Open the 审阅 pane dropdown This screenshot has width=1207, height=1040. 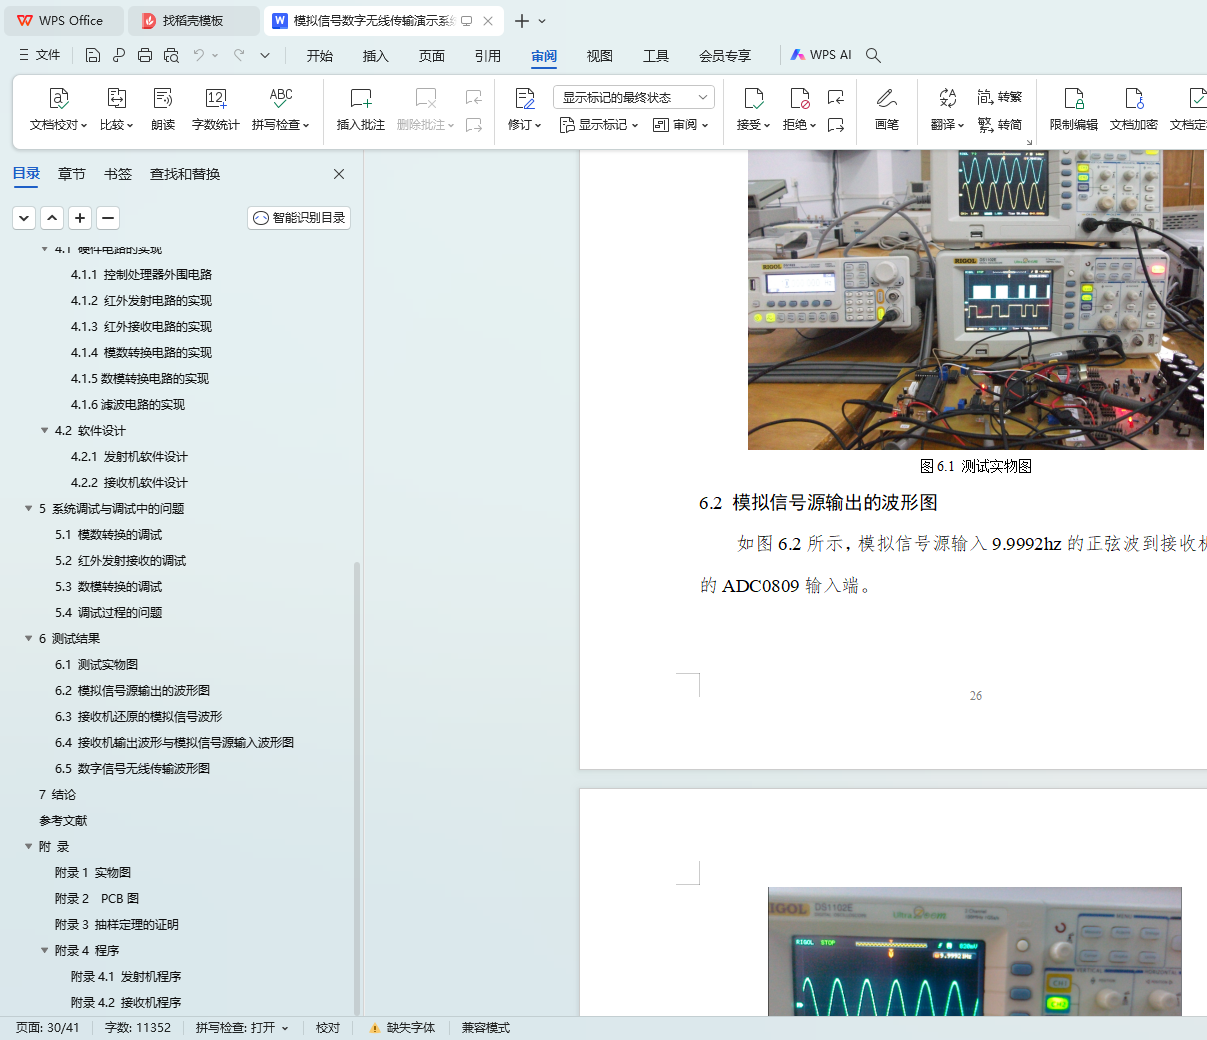coord(681,125)
